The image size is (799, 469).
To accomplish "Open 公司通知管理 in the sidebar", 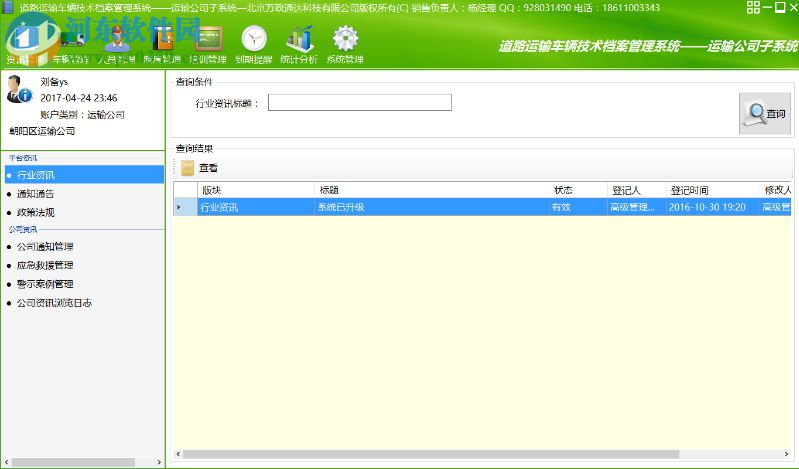I will tap(45, 247).
